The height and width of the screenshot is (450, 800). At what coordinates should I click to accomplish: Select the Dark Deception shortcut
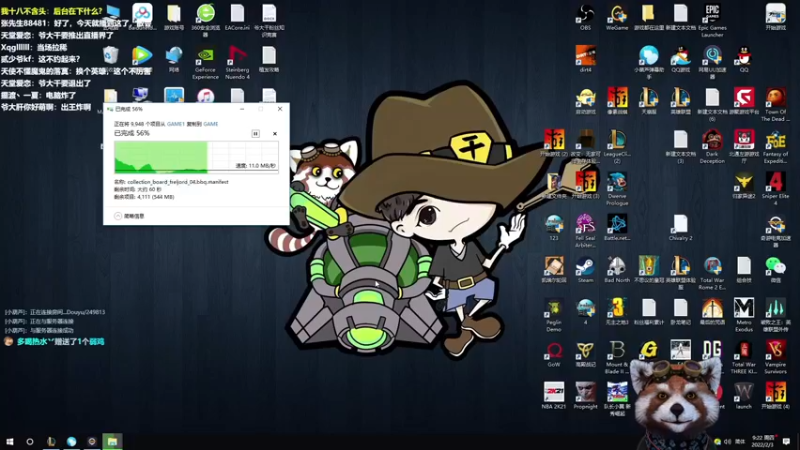(712, 140)
